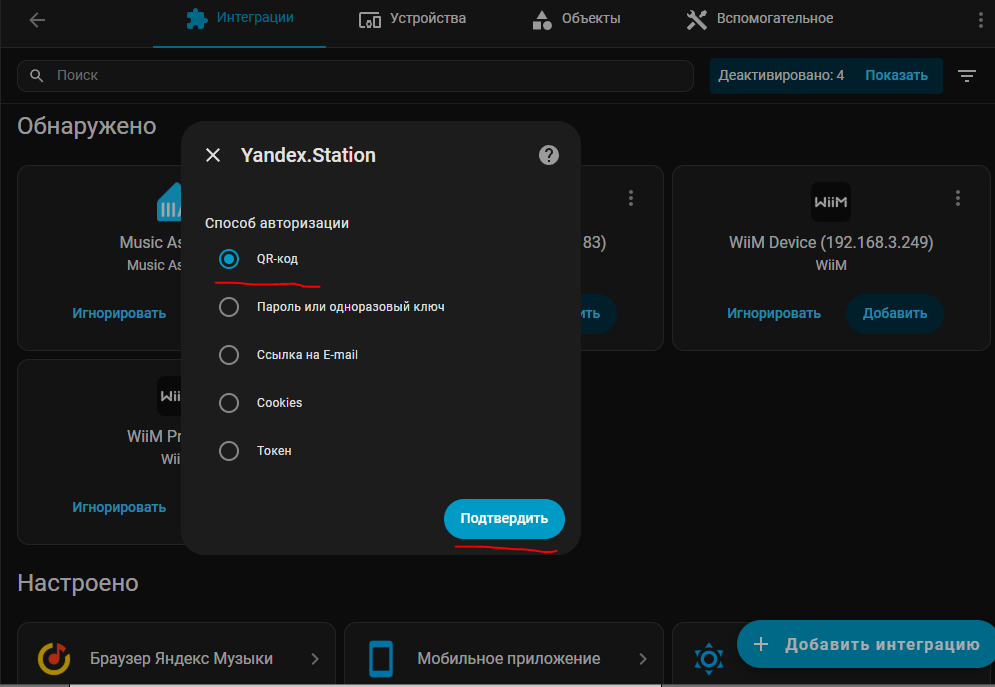
Task: Click the search magnifier icon
Action: point(37,75)
